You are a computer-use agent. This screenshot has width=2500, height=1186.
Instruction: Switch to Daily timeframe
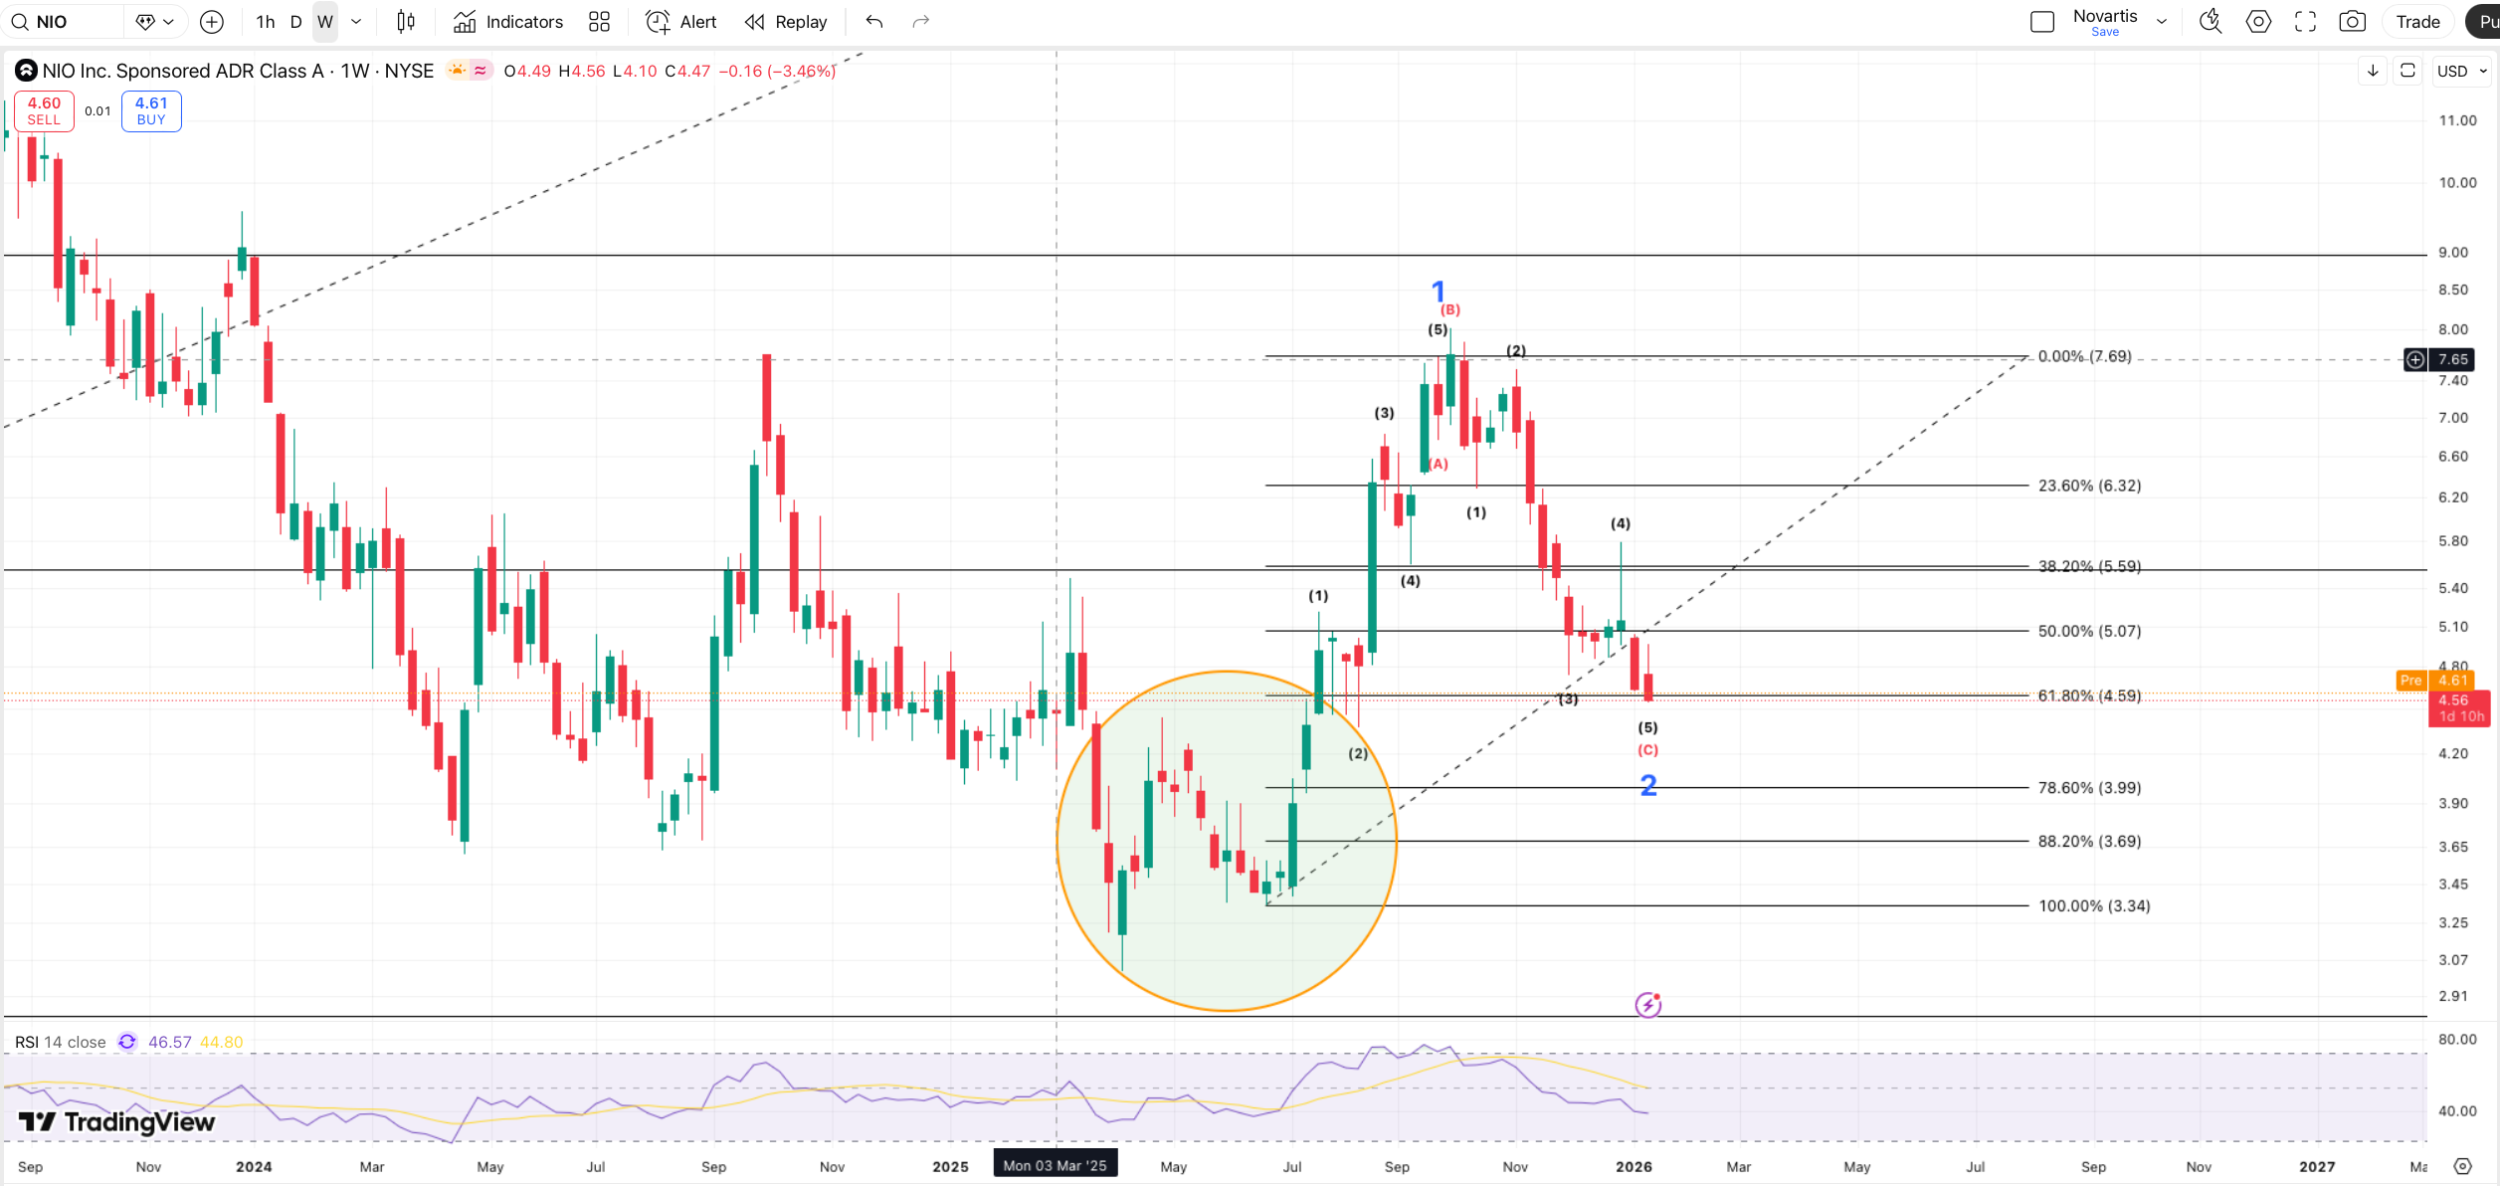296,22
